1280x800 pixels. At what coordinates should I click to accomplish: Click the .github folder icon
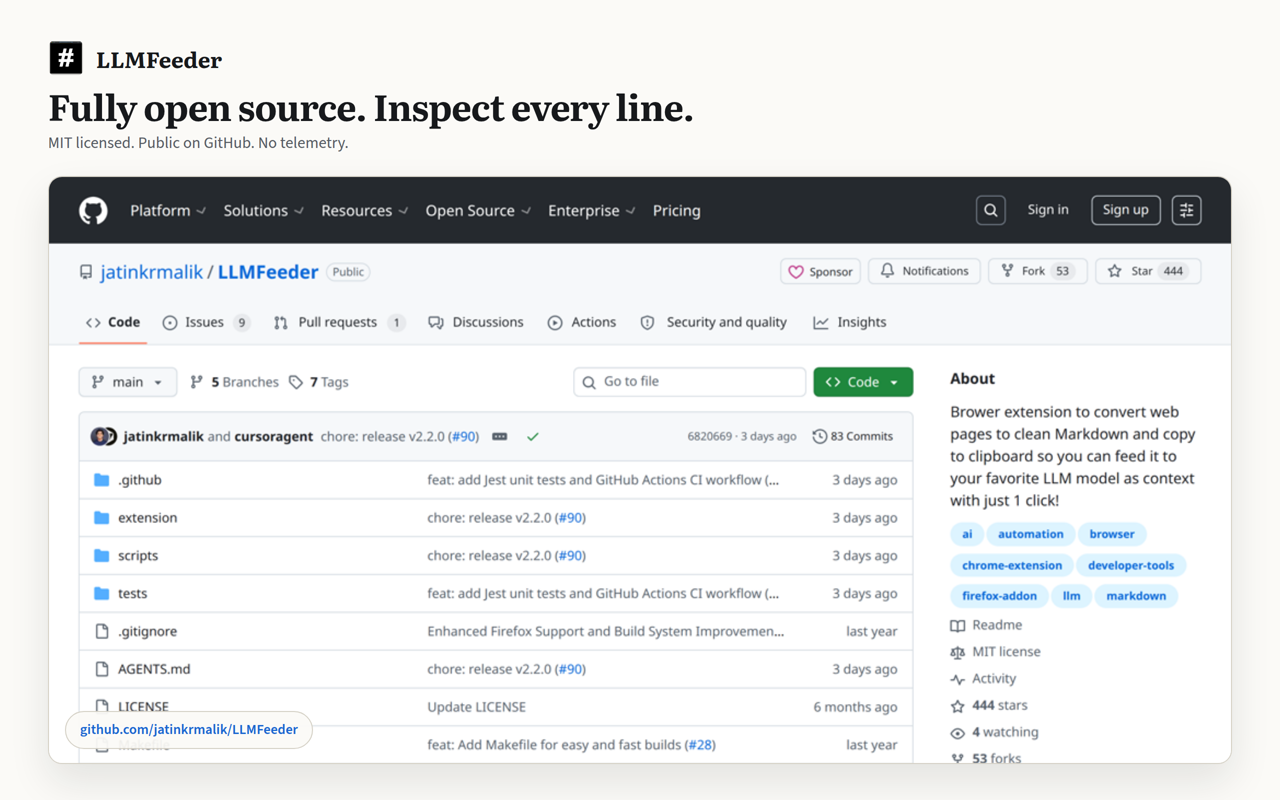click(x=101, y=480)
